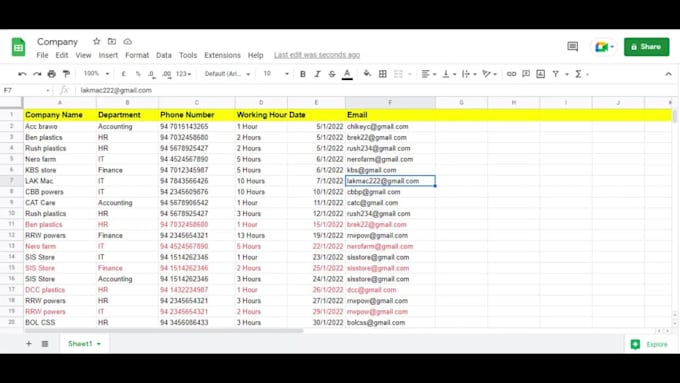680x383 pixels.
Task: Open the Borders tool
Action: click(382, 74)
